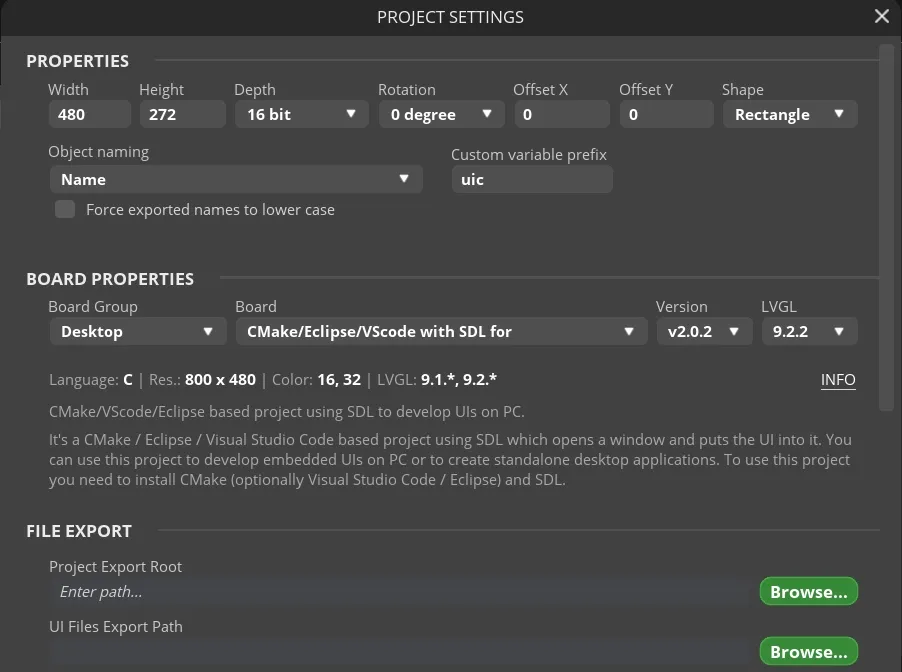Click the INFO link for the board

(838, 380)
